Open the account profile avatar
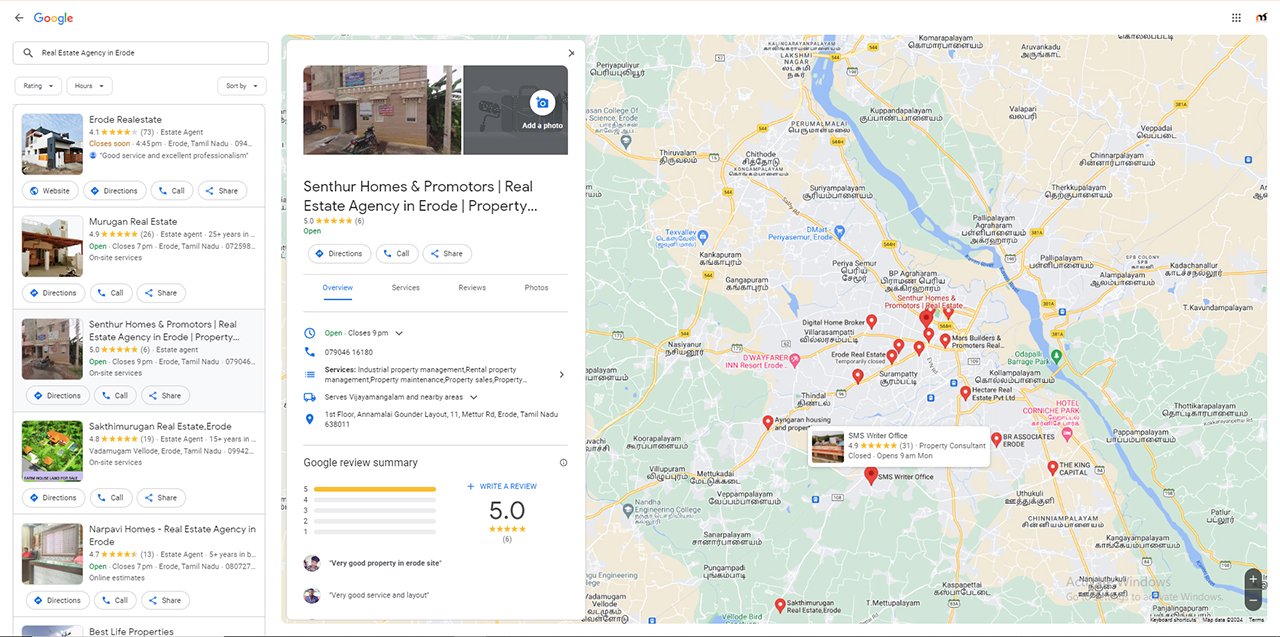Viewport: 1280px width, 637px height. [x=1262, y=18]
